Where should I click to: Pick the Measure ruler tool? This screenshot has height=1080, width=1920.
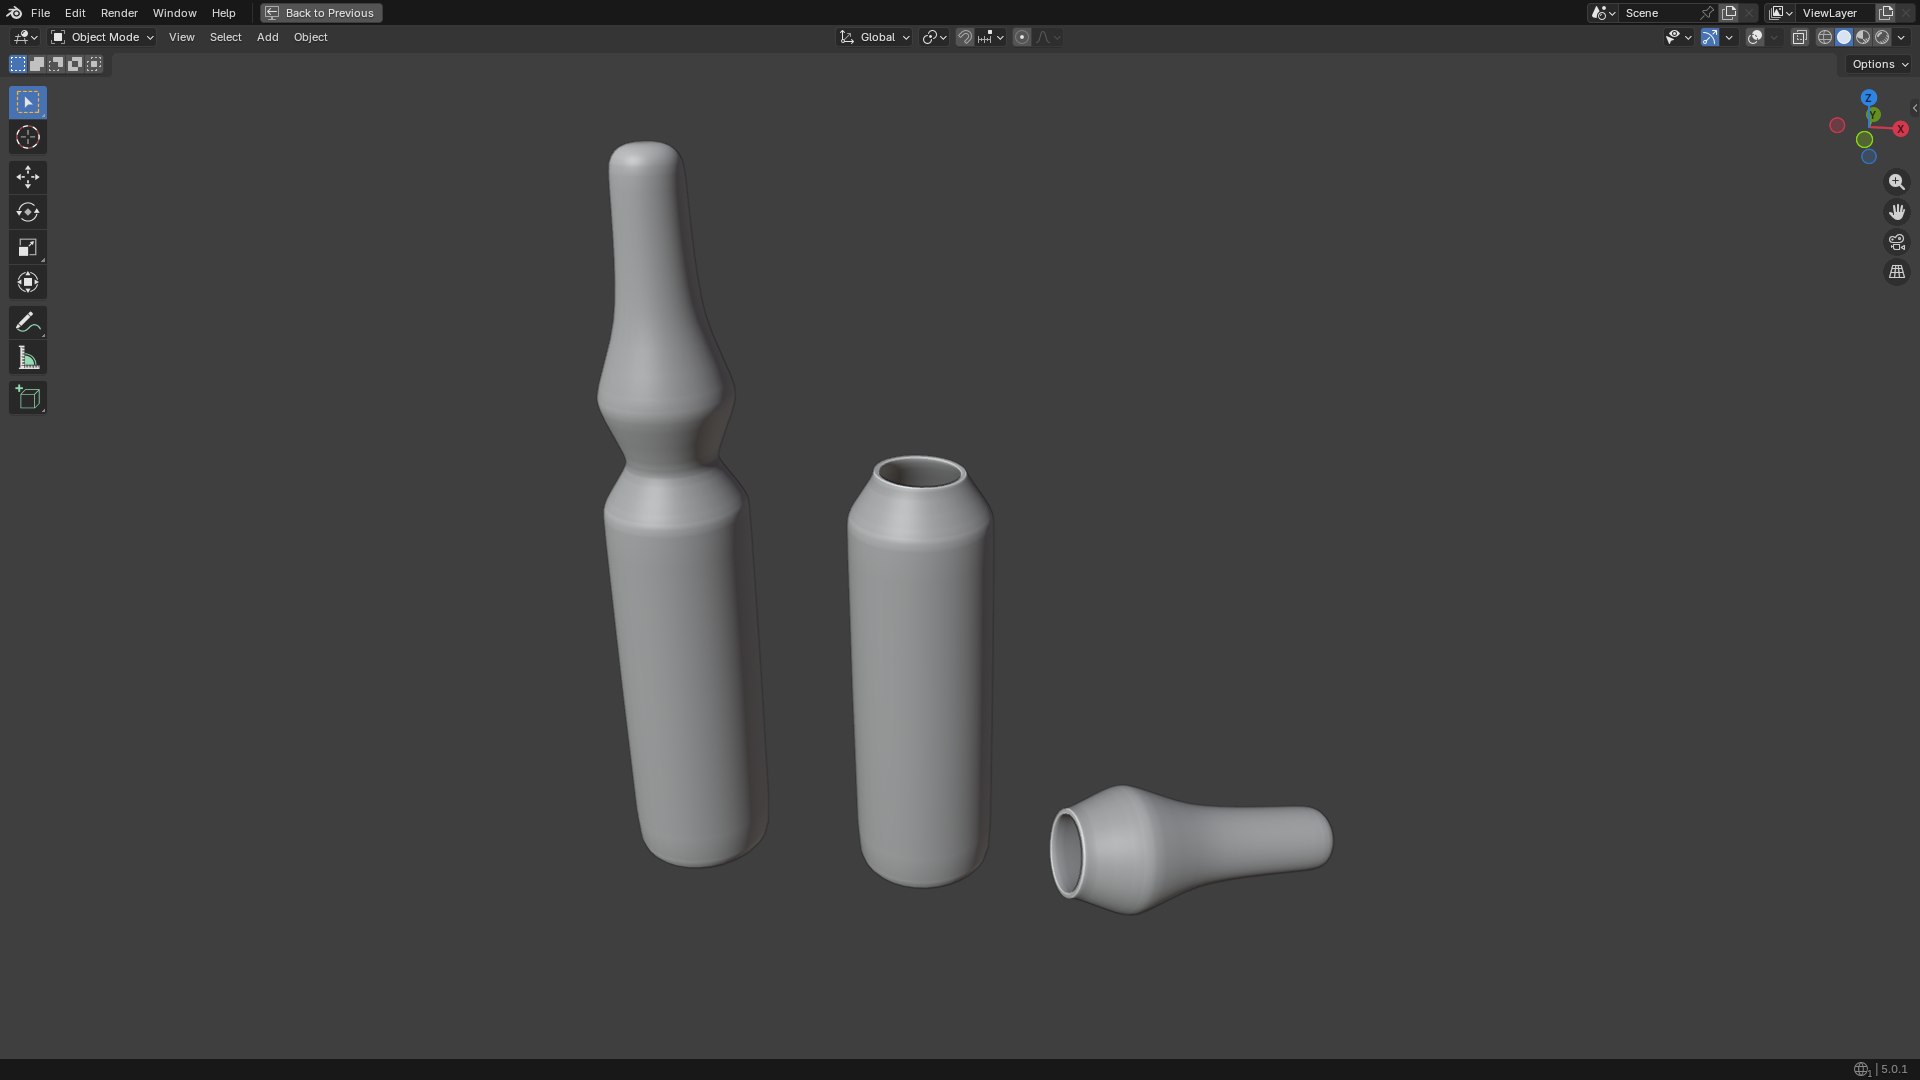28,358
